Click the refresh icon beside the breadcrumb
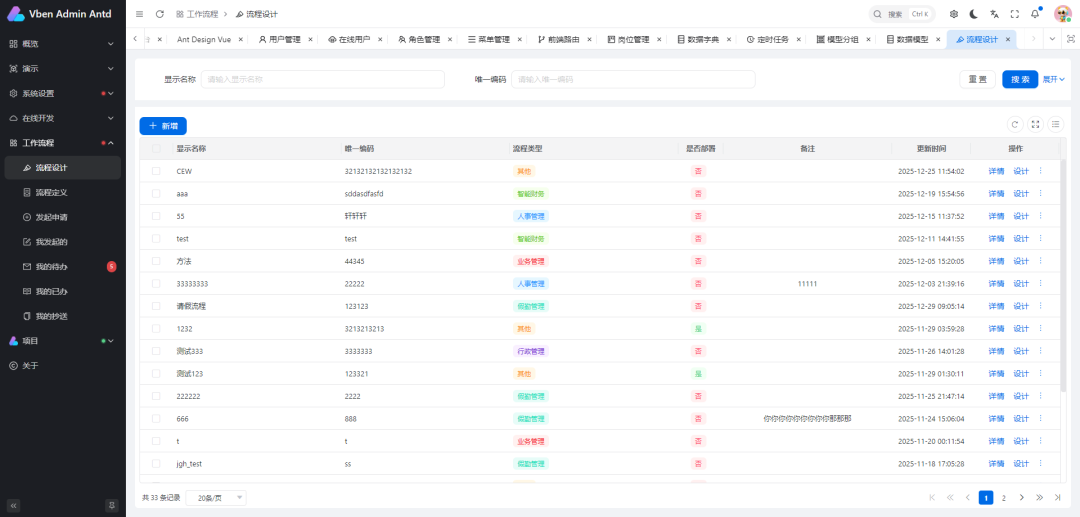The height and width of the screenshot is (517, 1080). pyautogui.click(x=160, y=14)
